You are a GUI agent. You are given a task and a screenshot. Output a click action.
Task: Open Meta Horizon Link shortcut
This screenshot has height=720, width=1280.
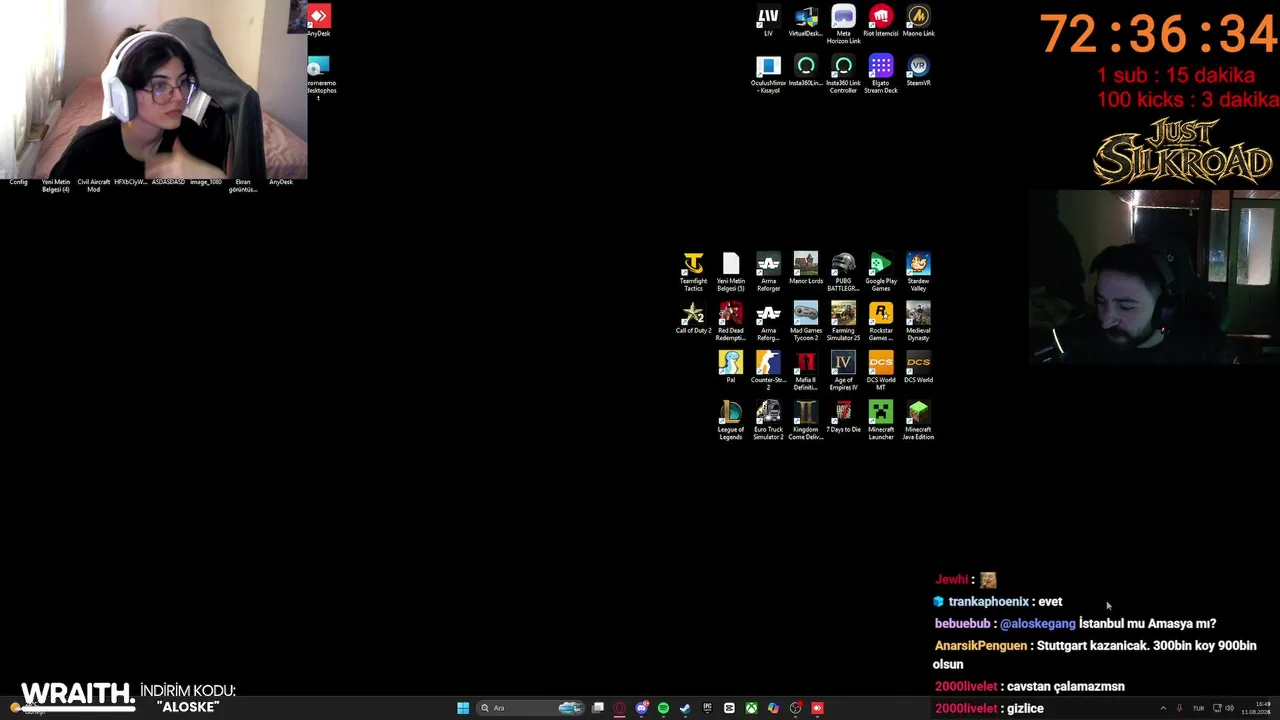coord(843,25)
